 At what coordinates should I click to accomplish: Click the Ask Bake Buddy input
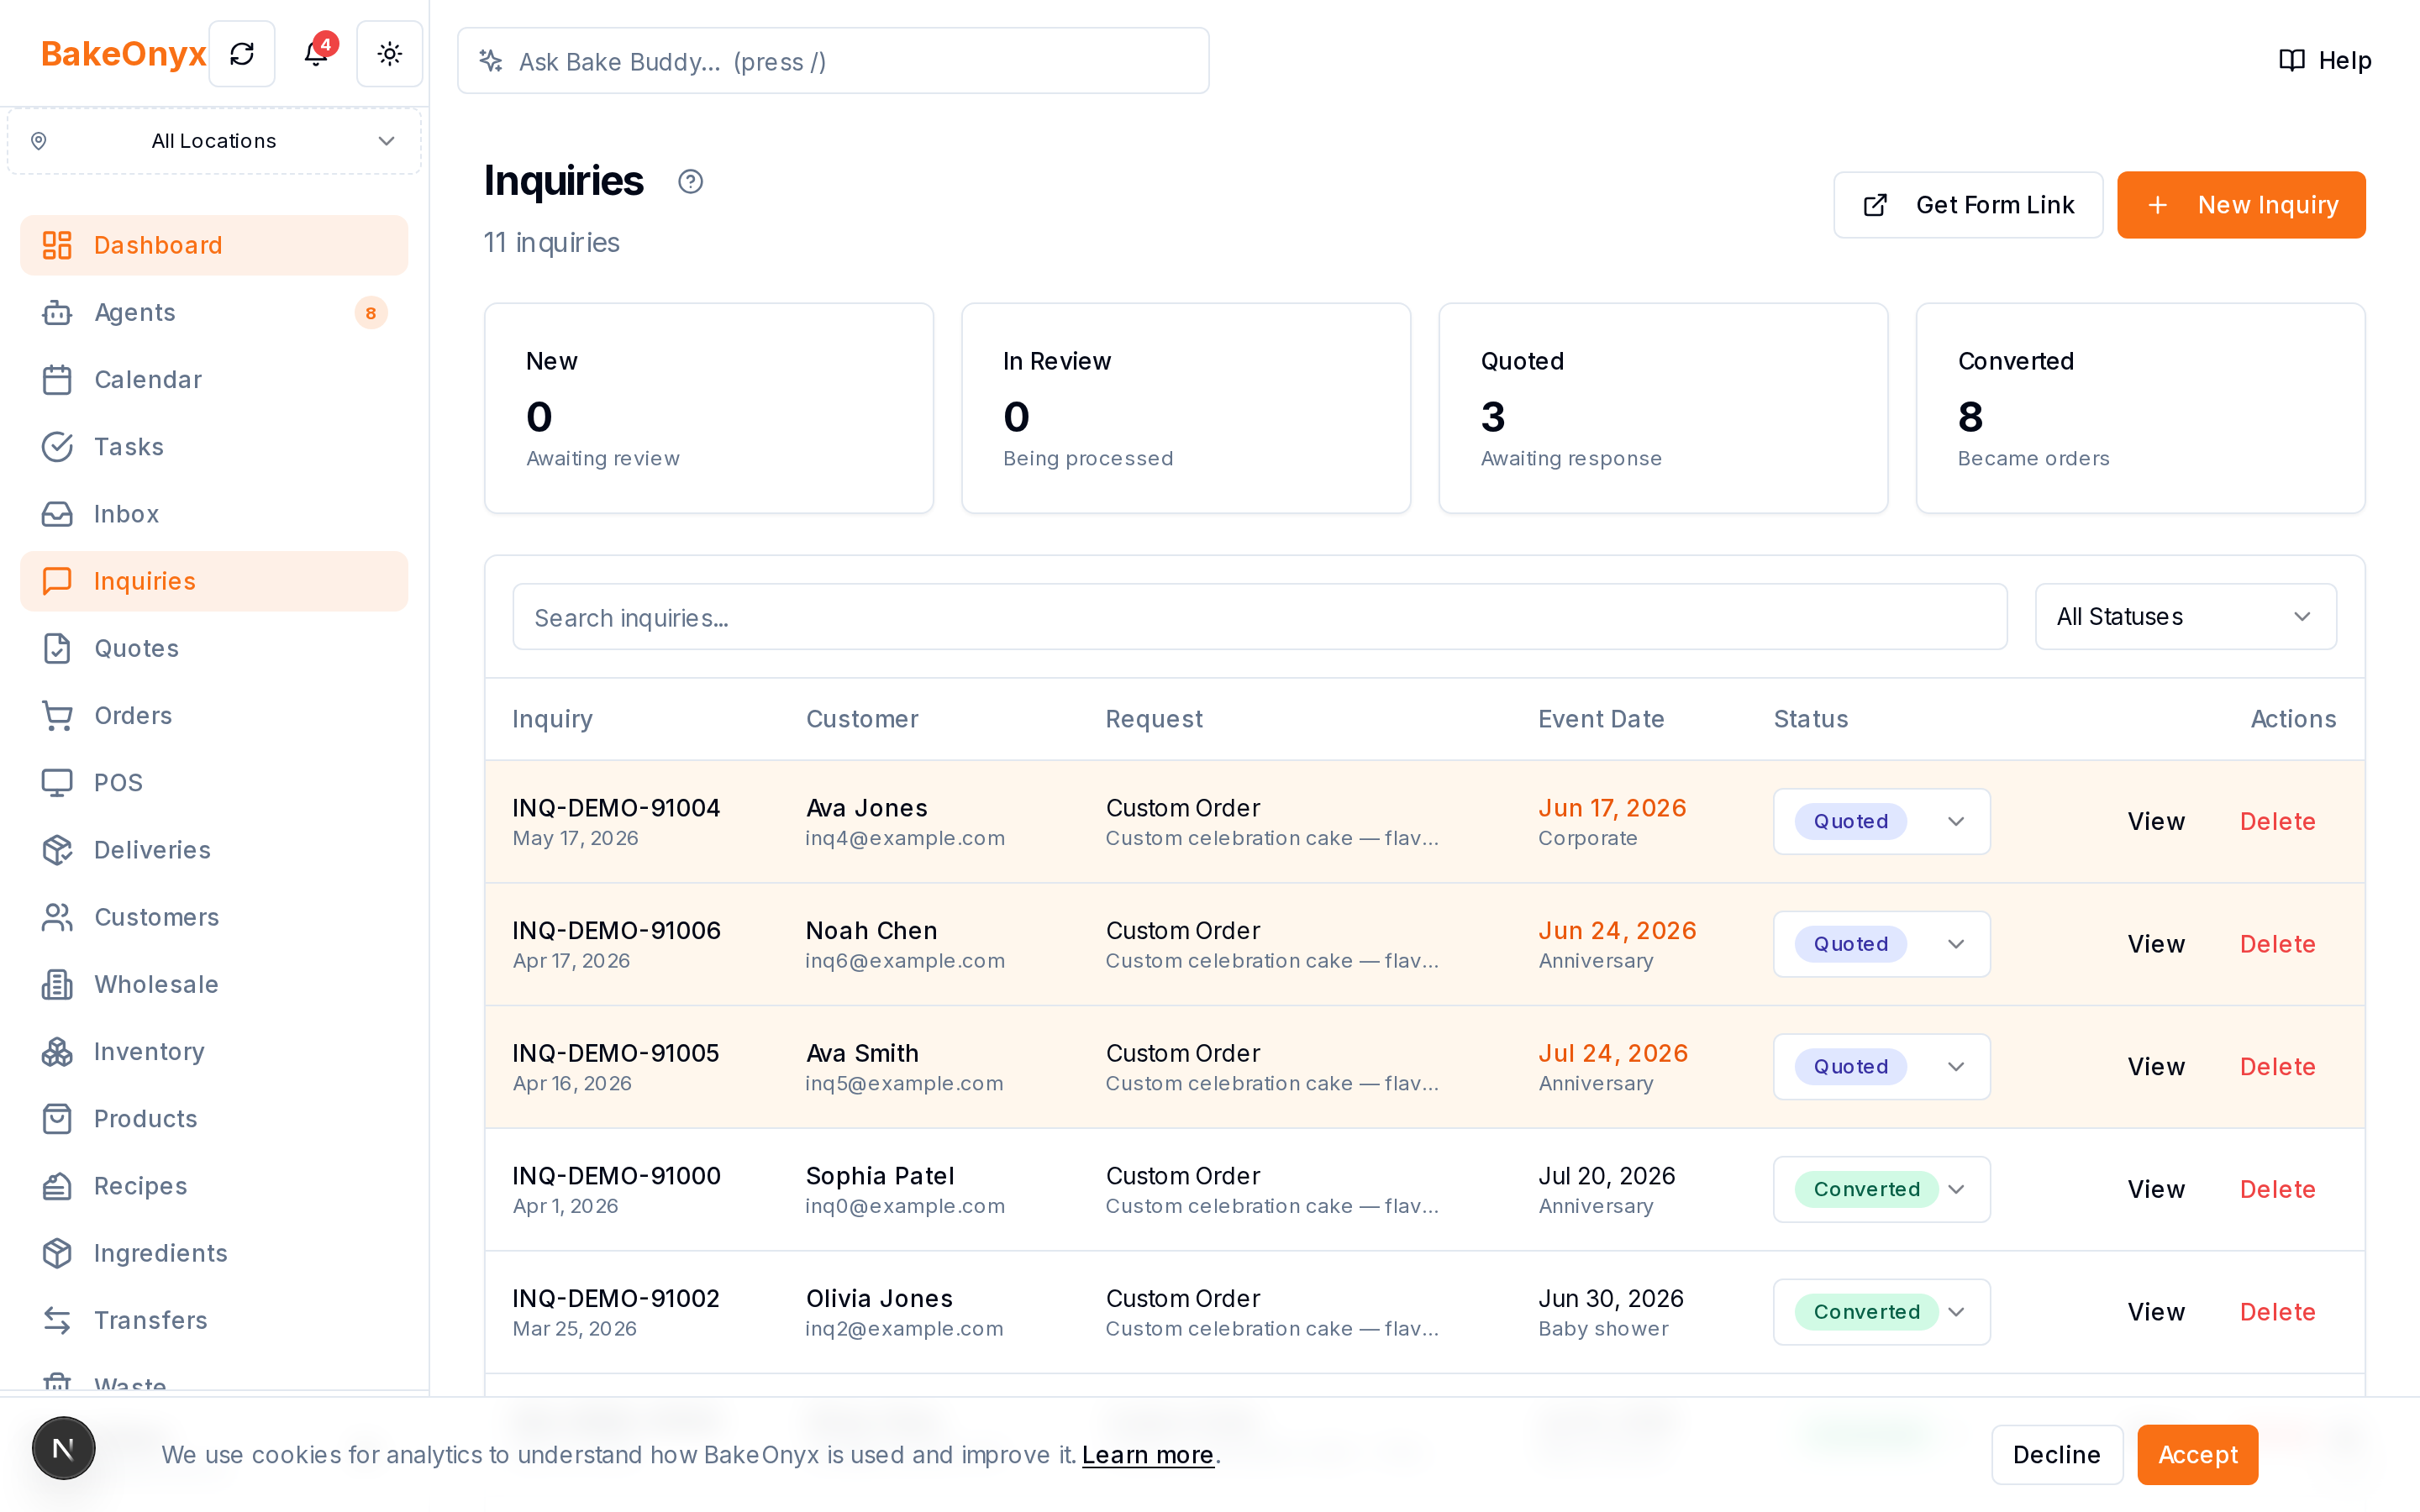tap(833, 61)
